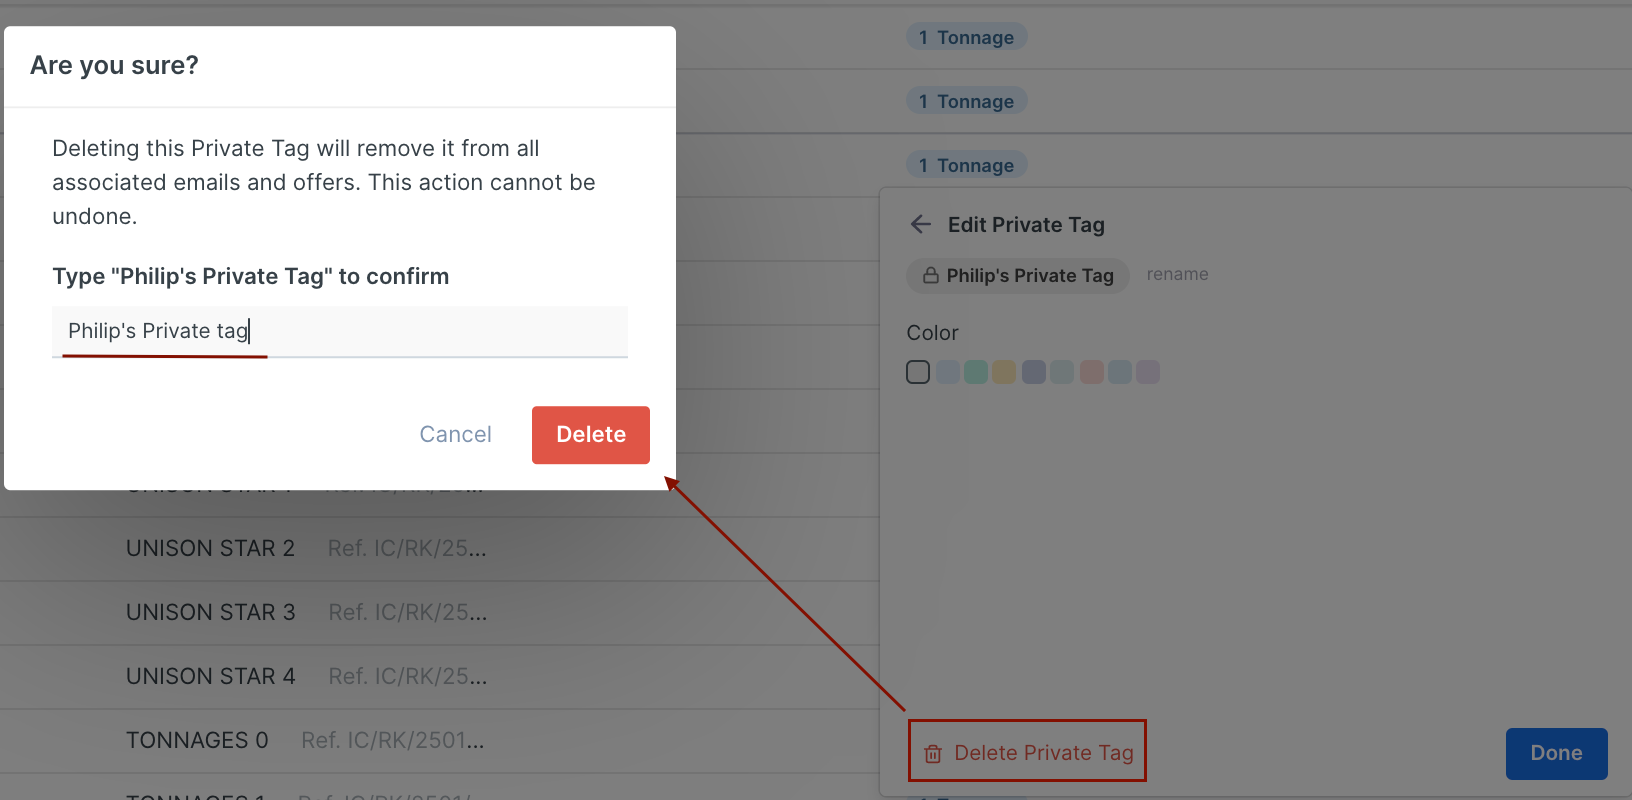
Task: Click the rename link next to the tag
Action: pyautogui.click(x=1177, y=275)
